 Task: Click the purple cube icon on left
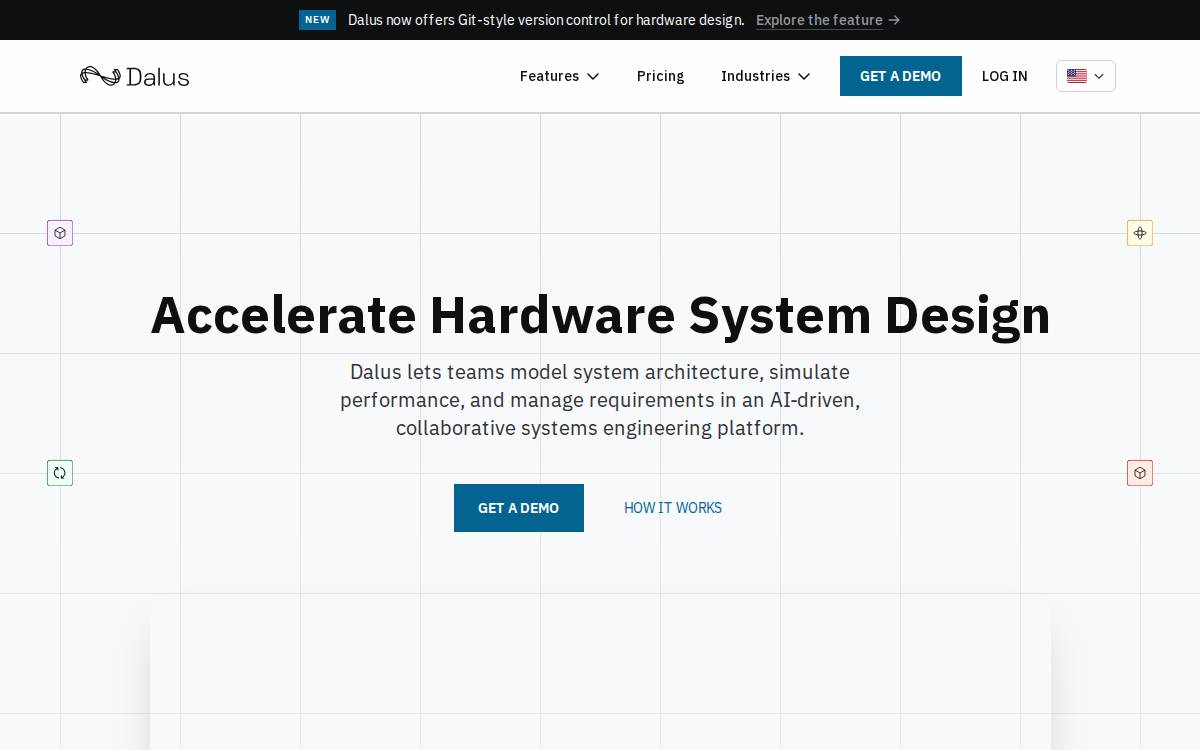click(x=60, y=233)
